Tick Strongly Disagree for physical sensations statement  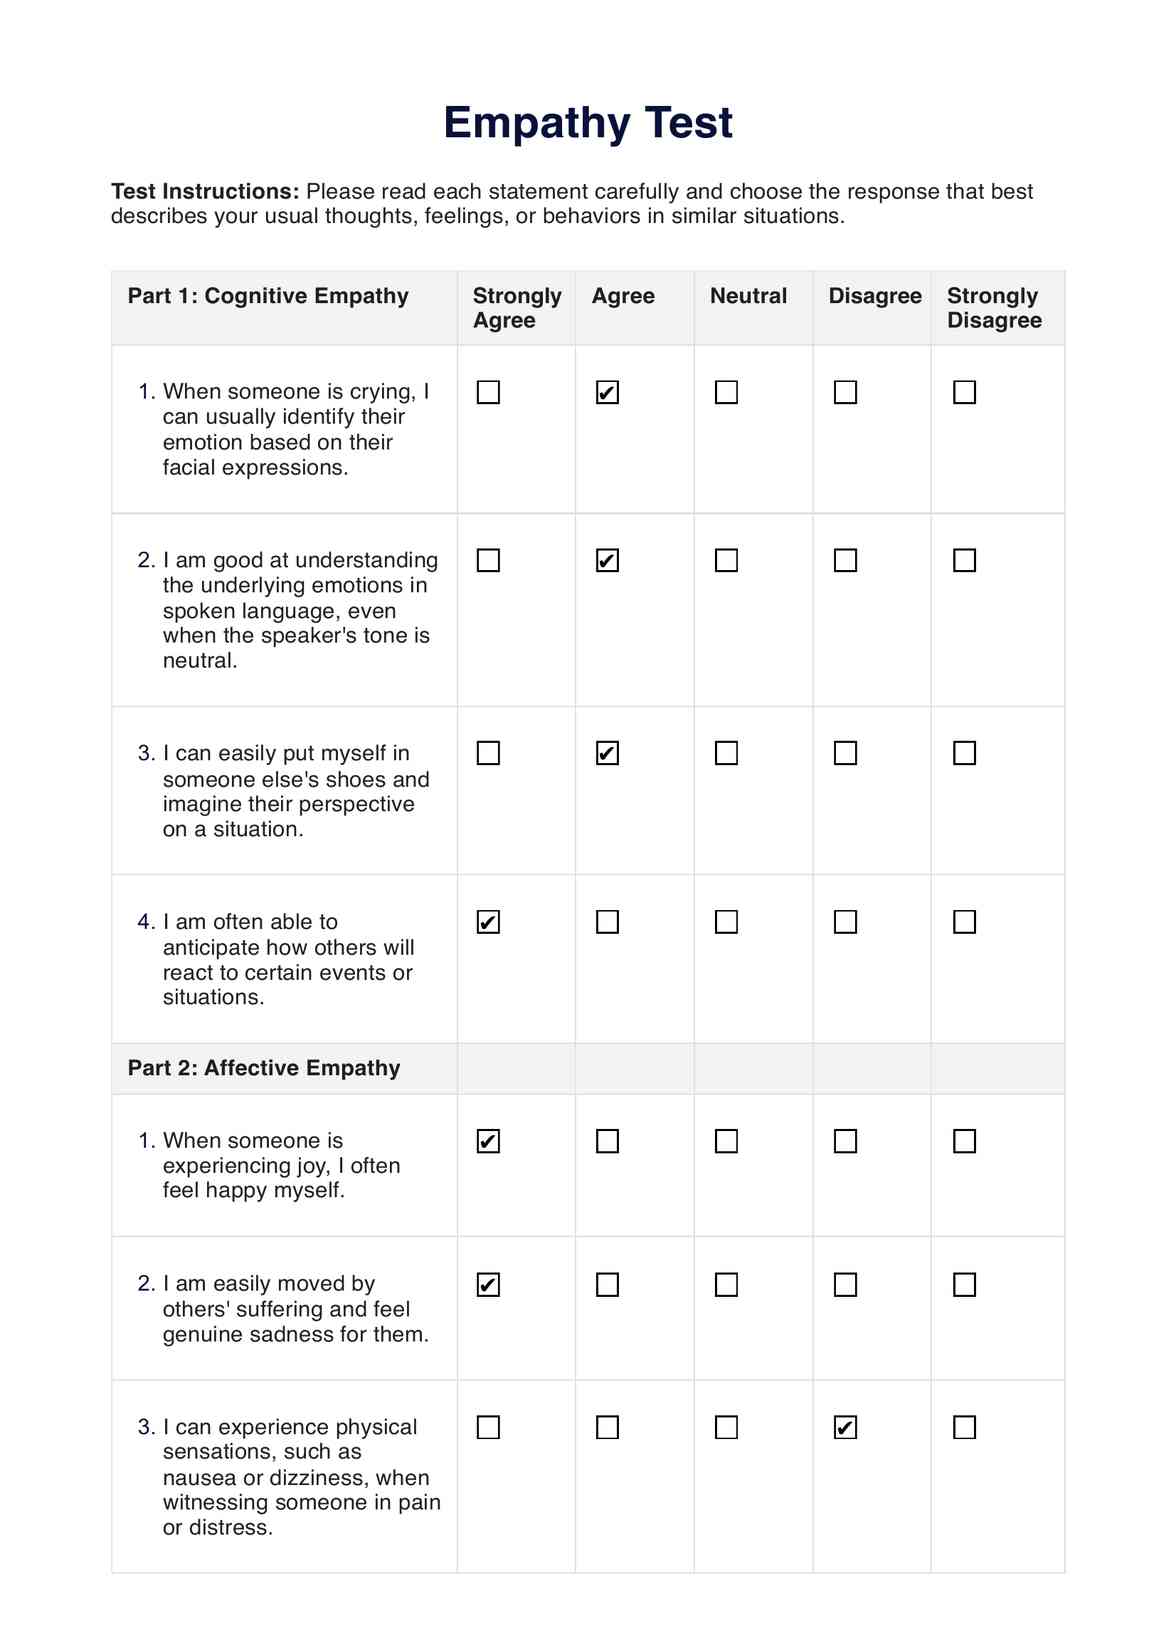click(964, 1427)
